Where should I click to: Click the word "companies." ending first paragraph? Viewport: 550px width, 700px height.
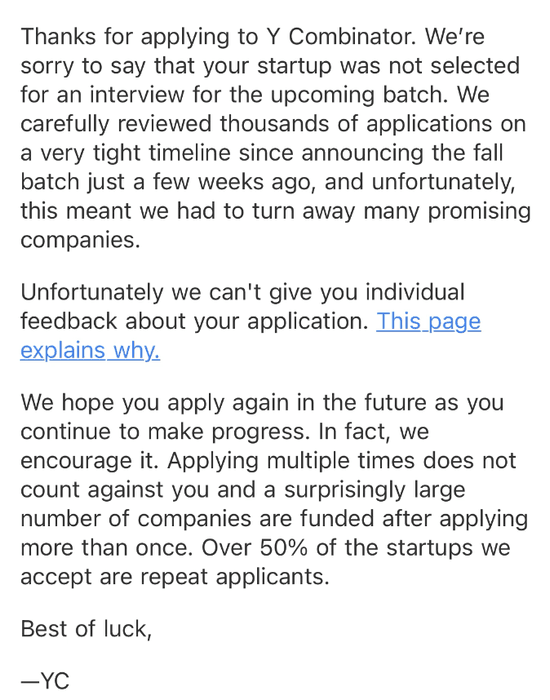click(80, 241)
